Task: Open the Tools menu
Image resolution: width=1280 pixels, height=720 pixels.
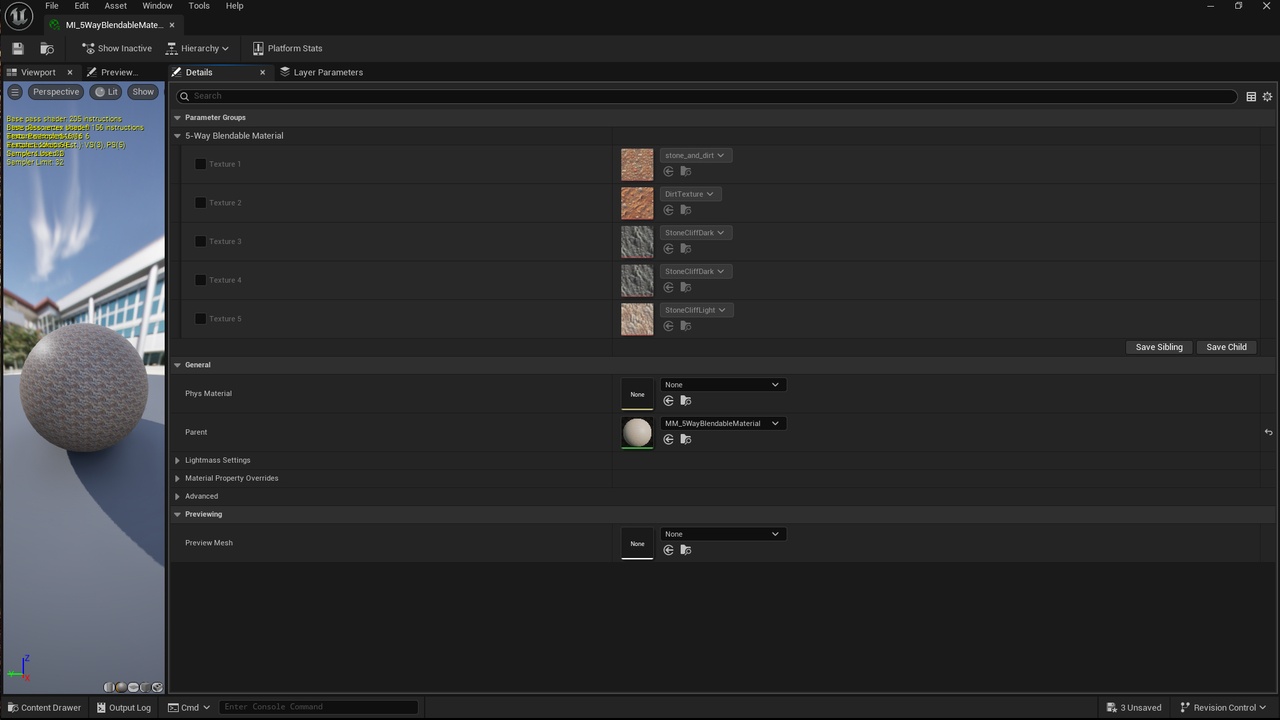Action: pyautogui.click(x=199, y=6)
